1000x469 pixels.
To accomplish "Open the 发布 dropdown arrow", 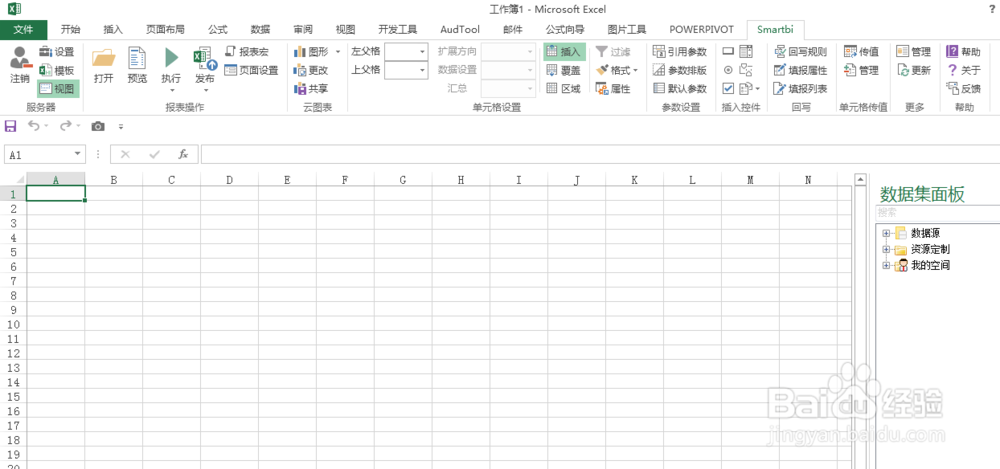I will point(205,89).
